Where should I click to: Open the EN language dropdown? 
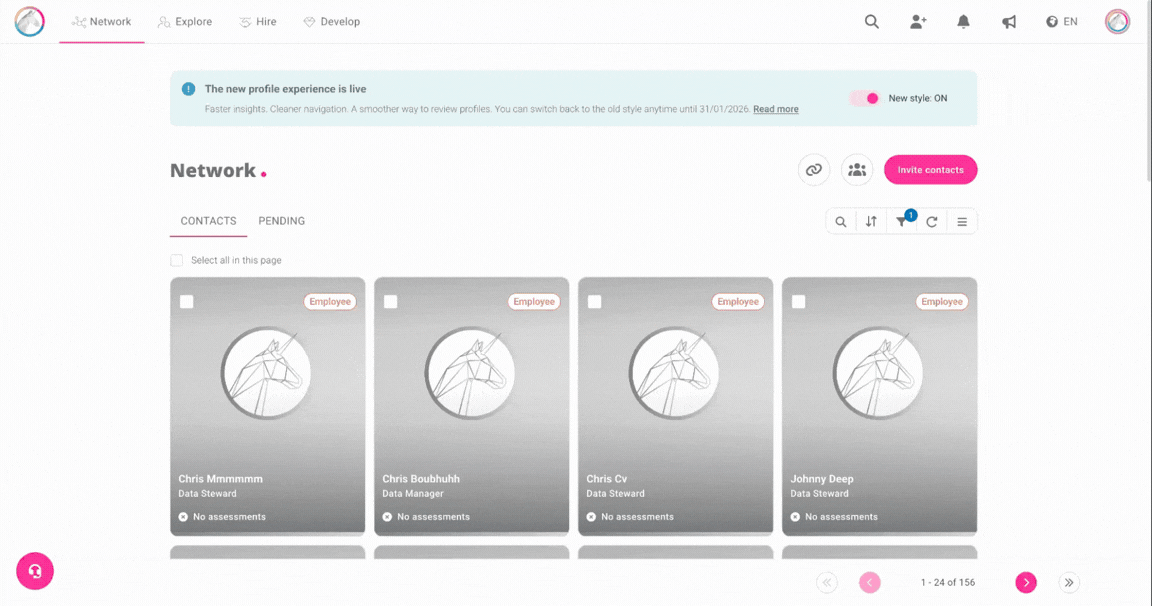click(1062, 22)
